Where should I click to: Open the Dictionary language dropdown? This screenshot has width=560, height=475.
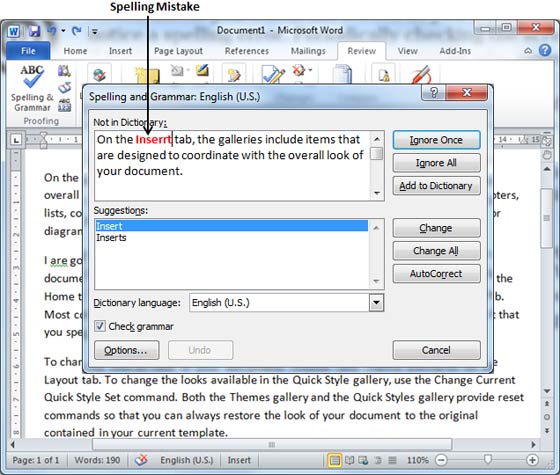(x=376, y=303)
